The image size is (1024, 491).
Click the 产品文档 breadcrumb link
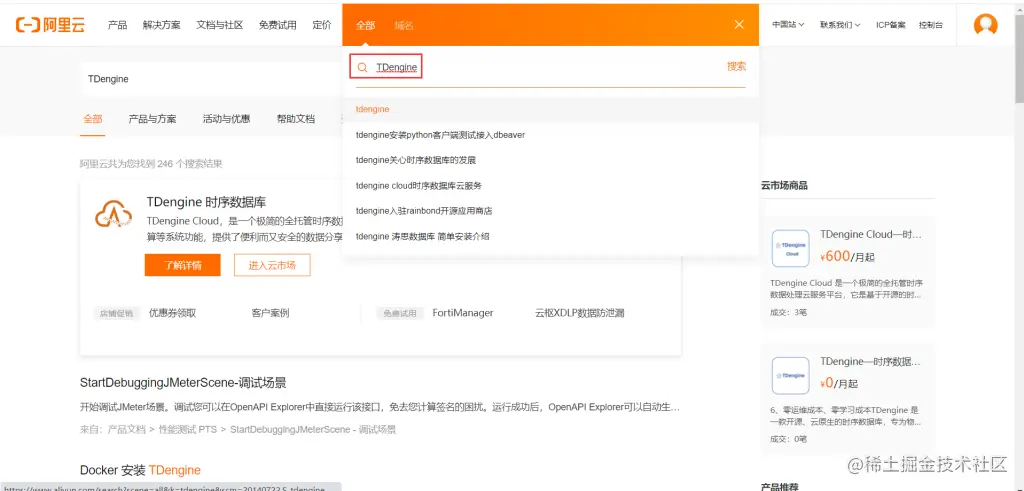coord(127,430)
